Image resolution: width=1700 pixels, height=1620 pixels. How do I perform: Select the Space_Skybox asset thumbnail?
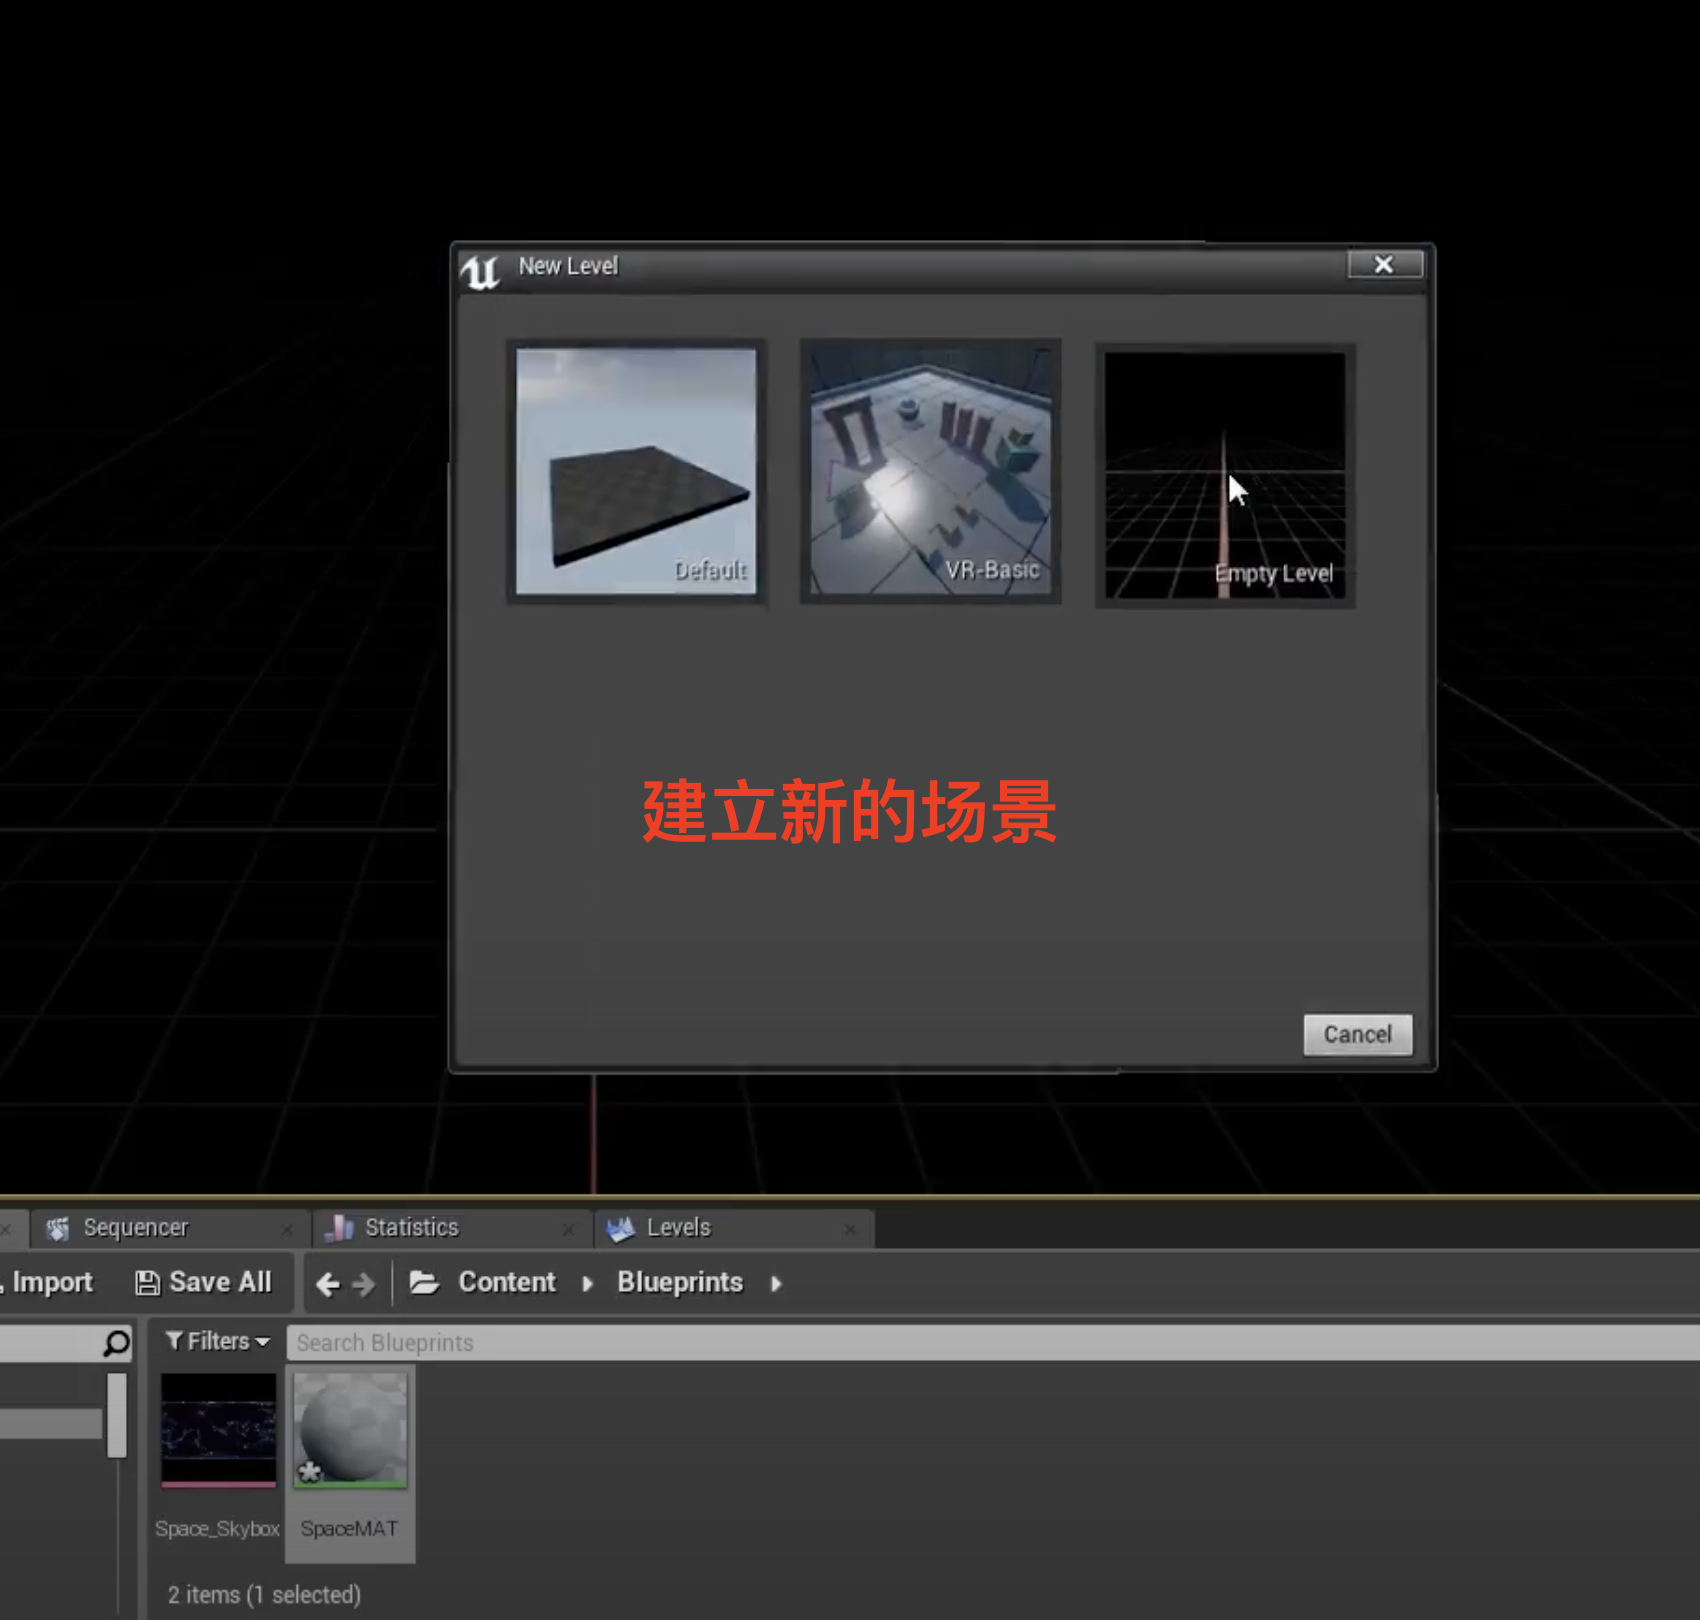coord(217,1428)
